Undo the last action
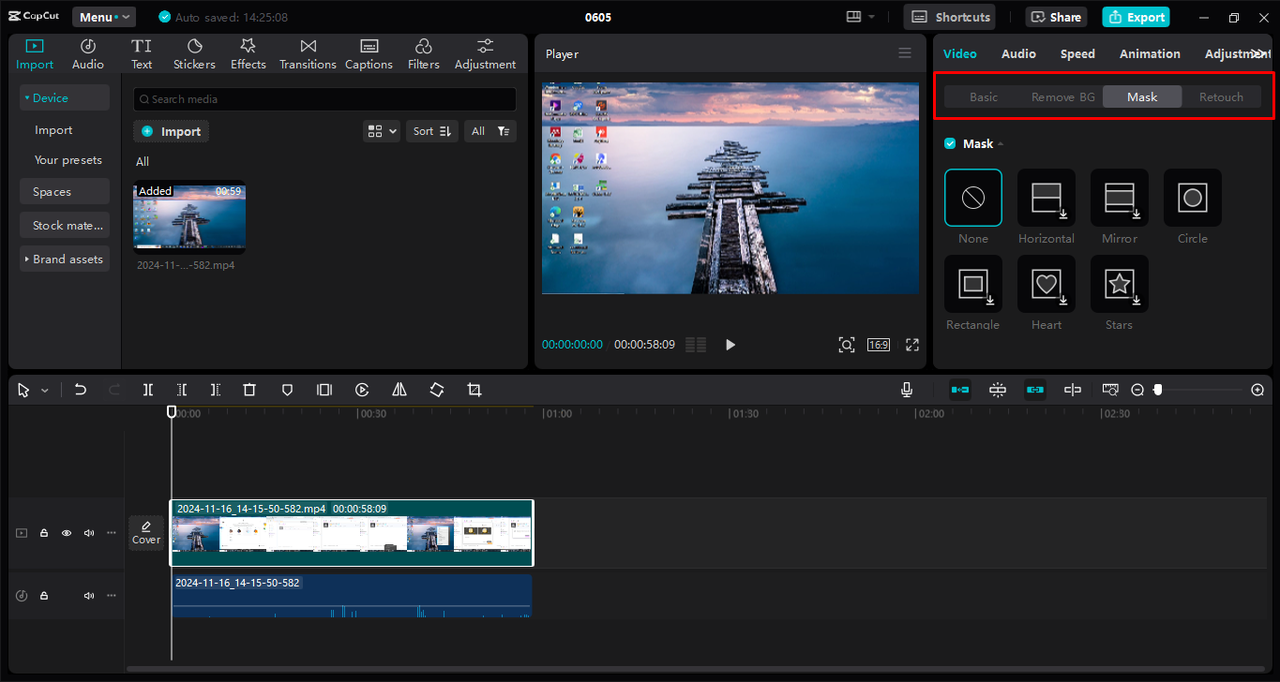 coord(81,390)
